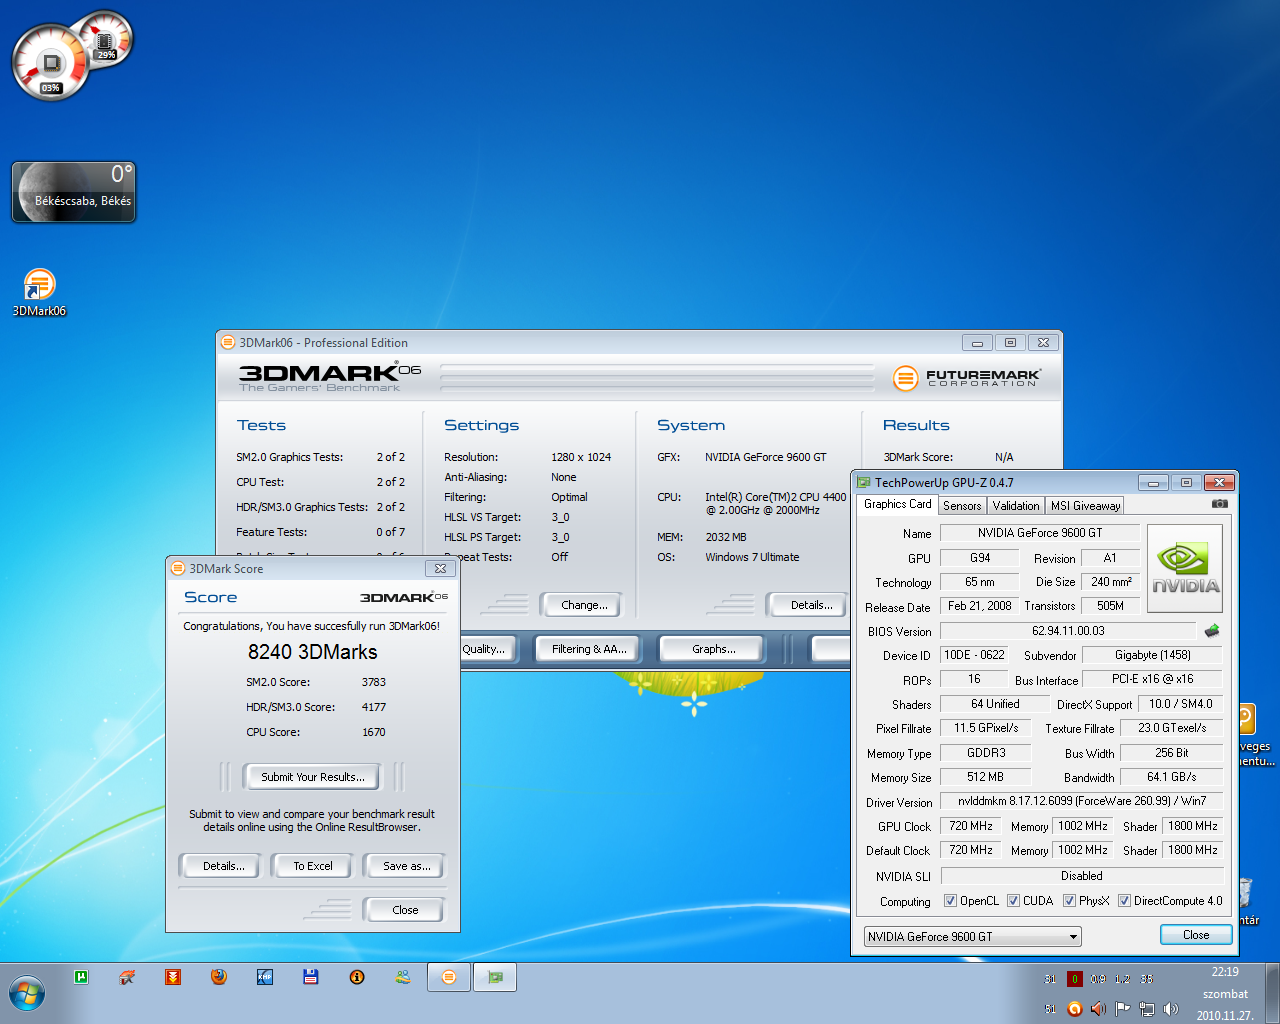Switch to the Graphics Card tab

[897, 504]
